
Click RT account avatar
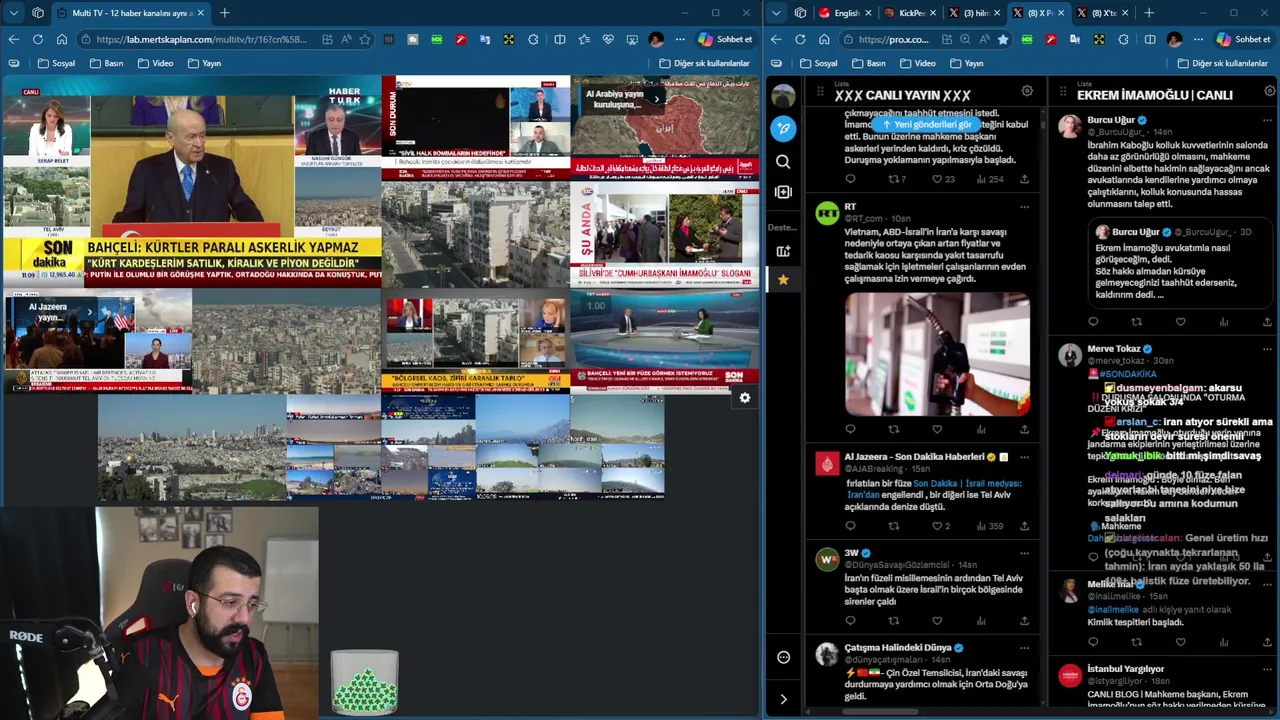[x=826, y=214]
